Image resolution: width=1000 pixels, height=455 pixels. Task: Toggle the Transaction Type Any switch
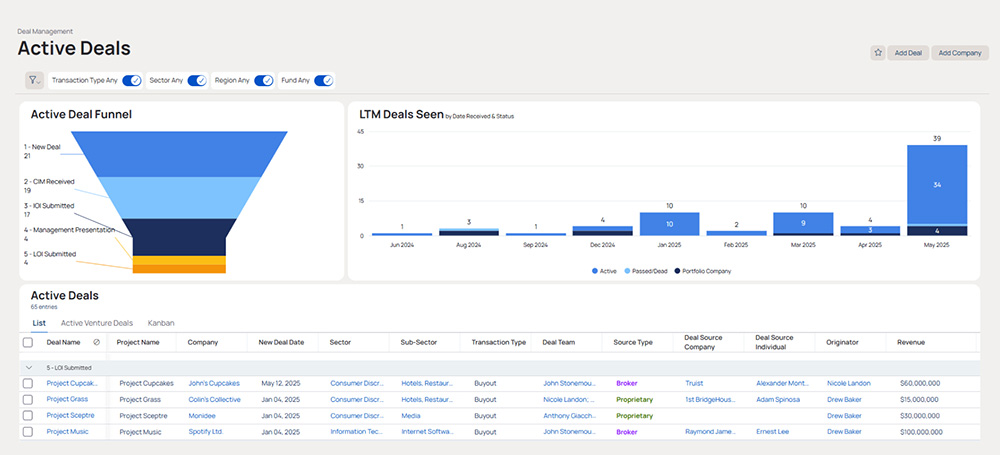(x=132, y=80)
